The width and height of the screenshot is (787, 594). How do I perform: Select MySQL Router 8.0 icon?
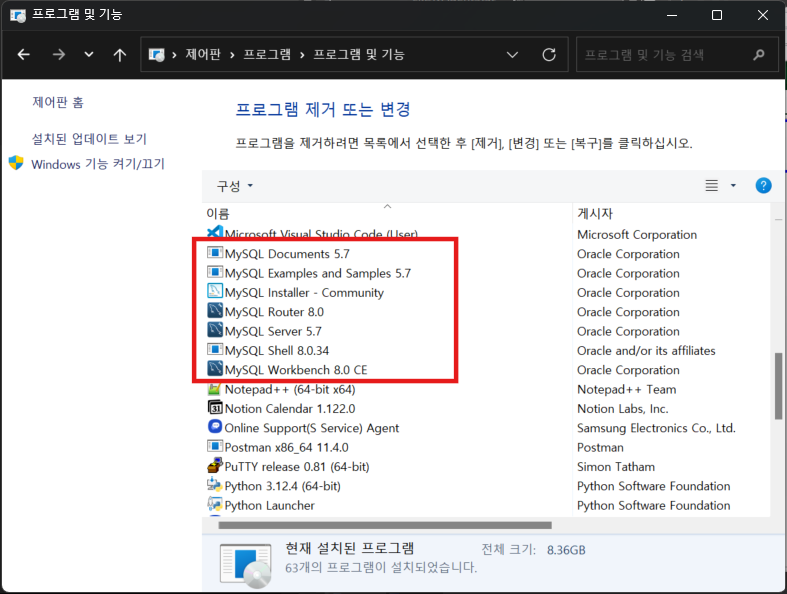(215, 311)
